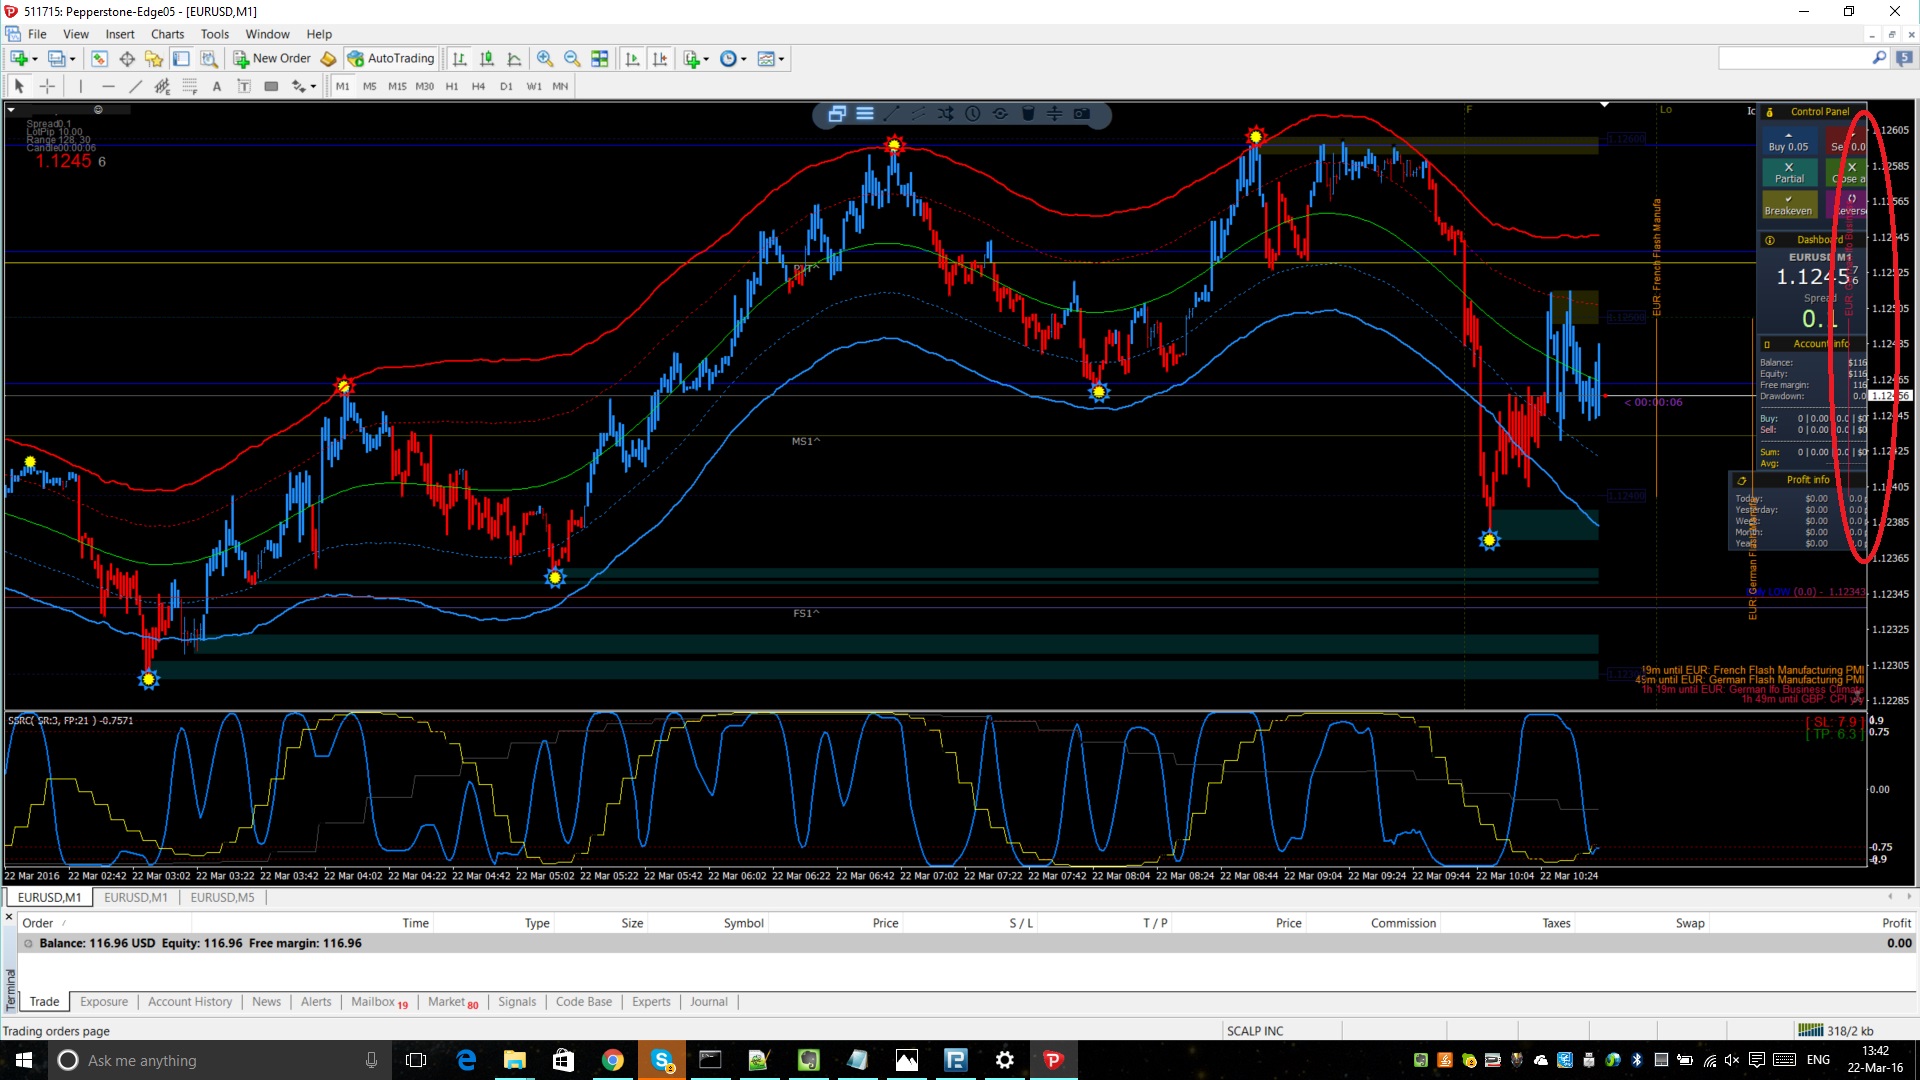Select the trendline drawing tool
Image resolution: width=1920 pixels, height=1080 pixels.
(x=136, y=87)
